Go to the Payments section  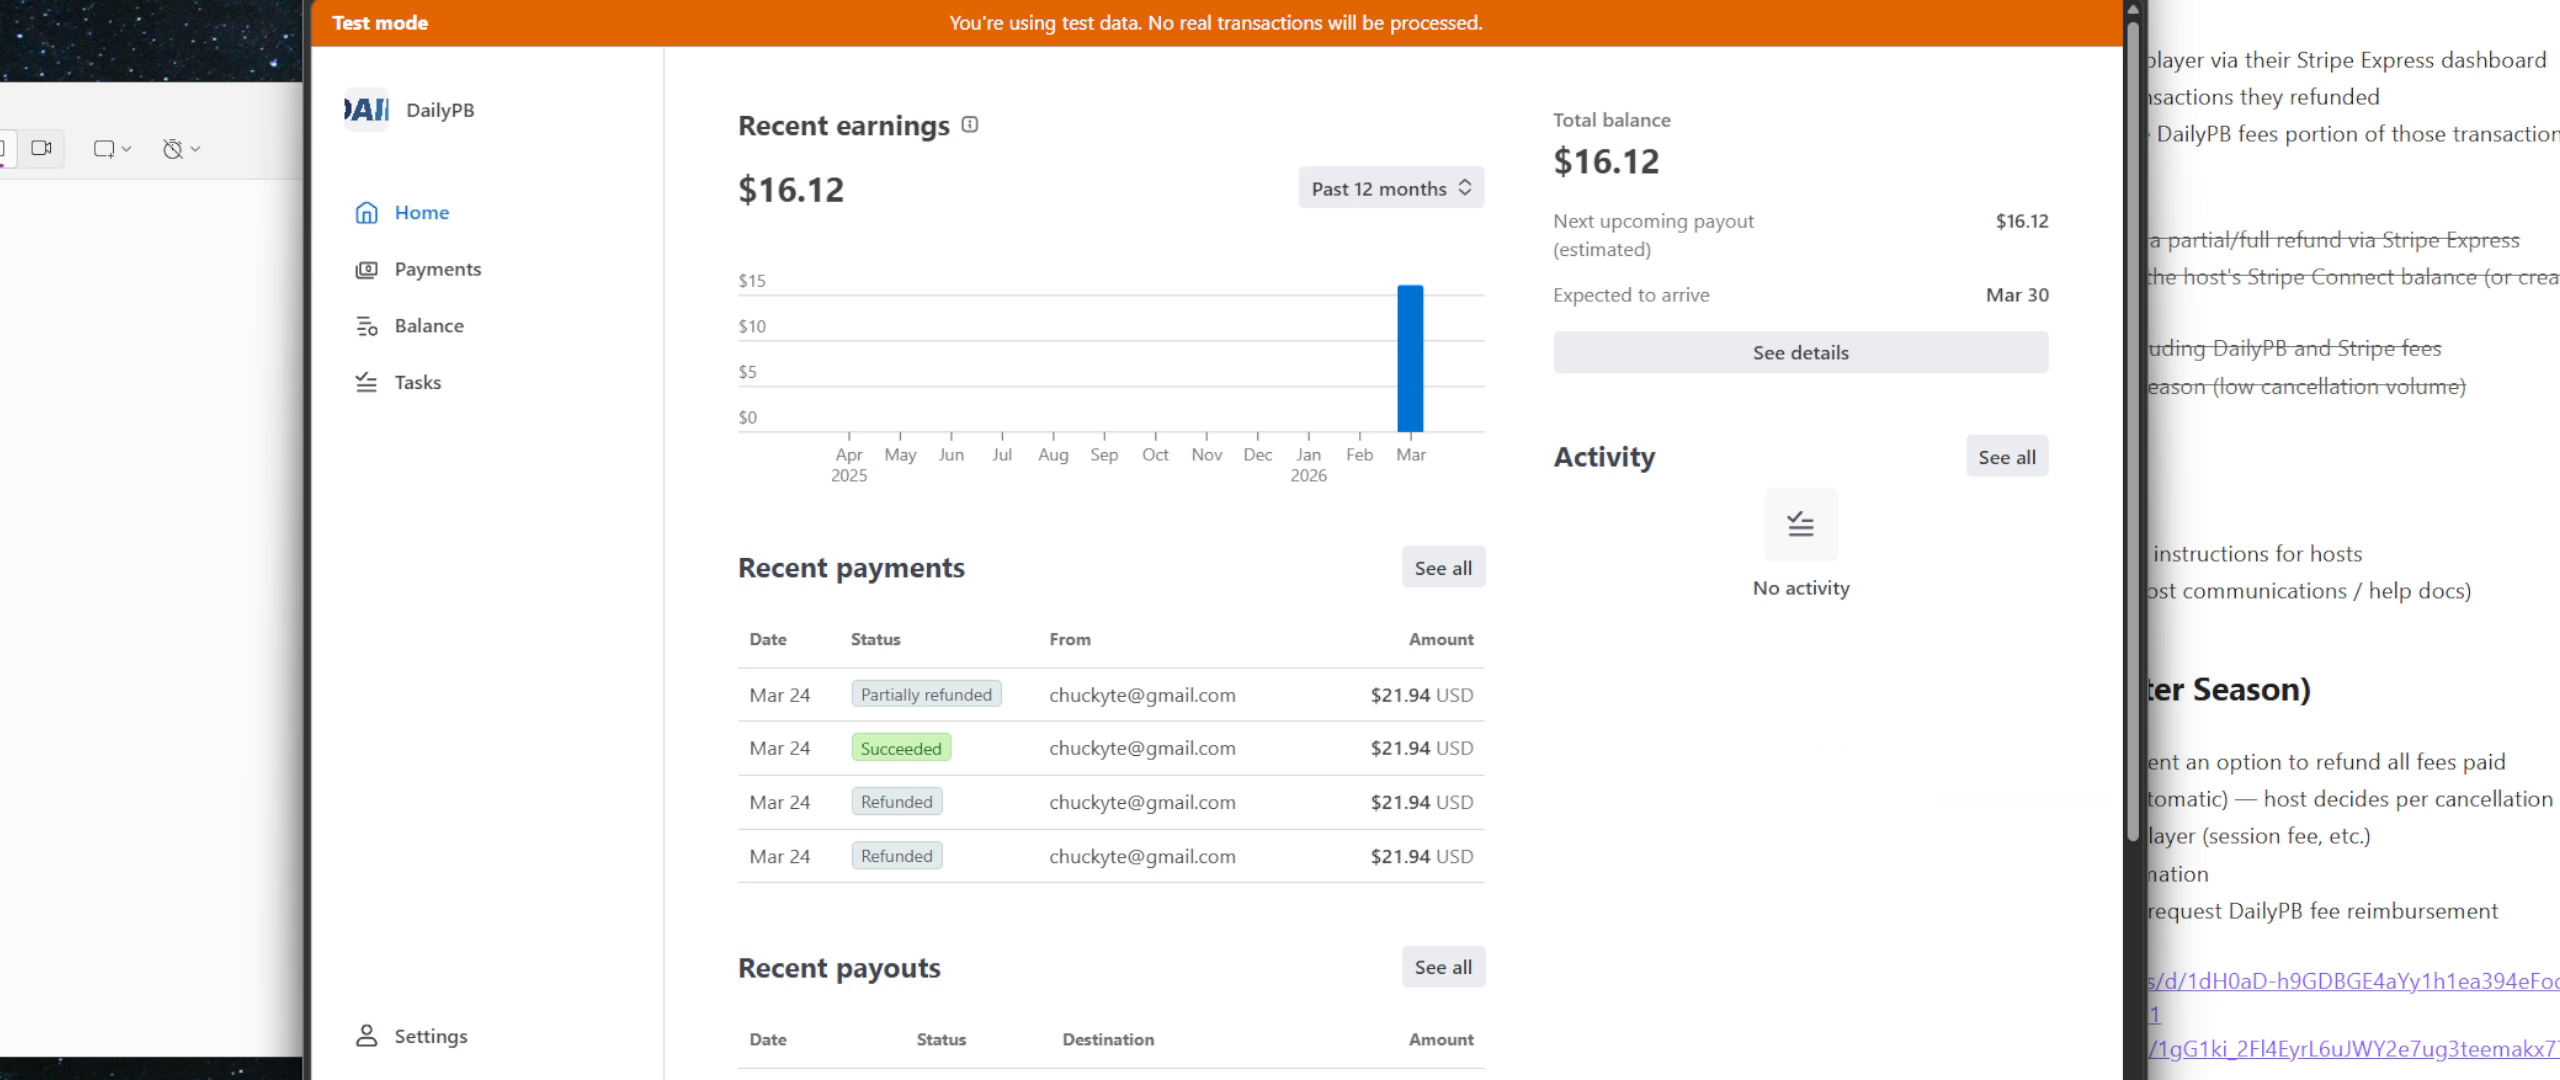437,269
